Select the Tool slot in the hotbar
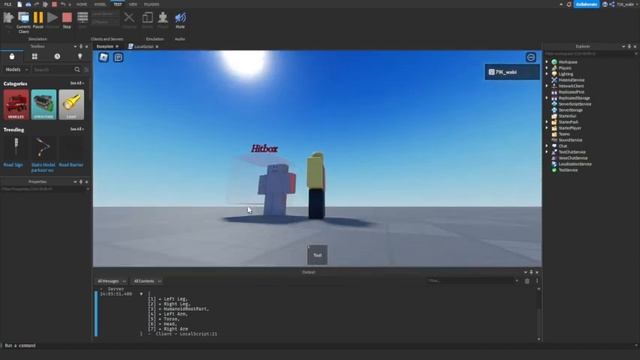Image resolution: width=640 pixels, height=360 pixels. [x=317, y=255]
